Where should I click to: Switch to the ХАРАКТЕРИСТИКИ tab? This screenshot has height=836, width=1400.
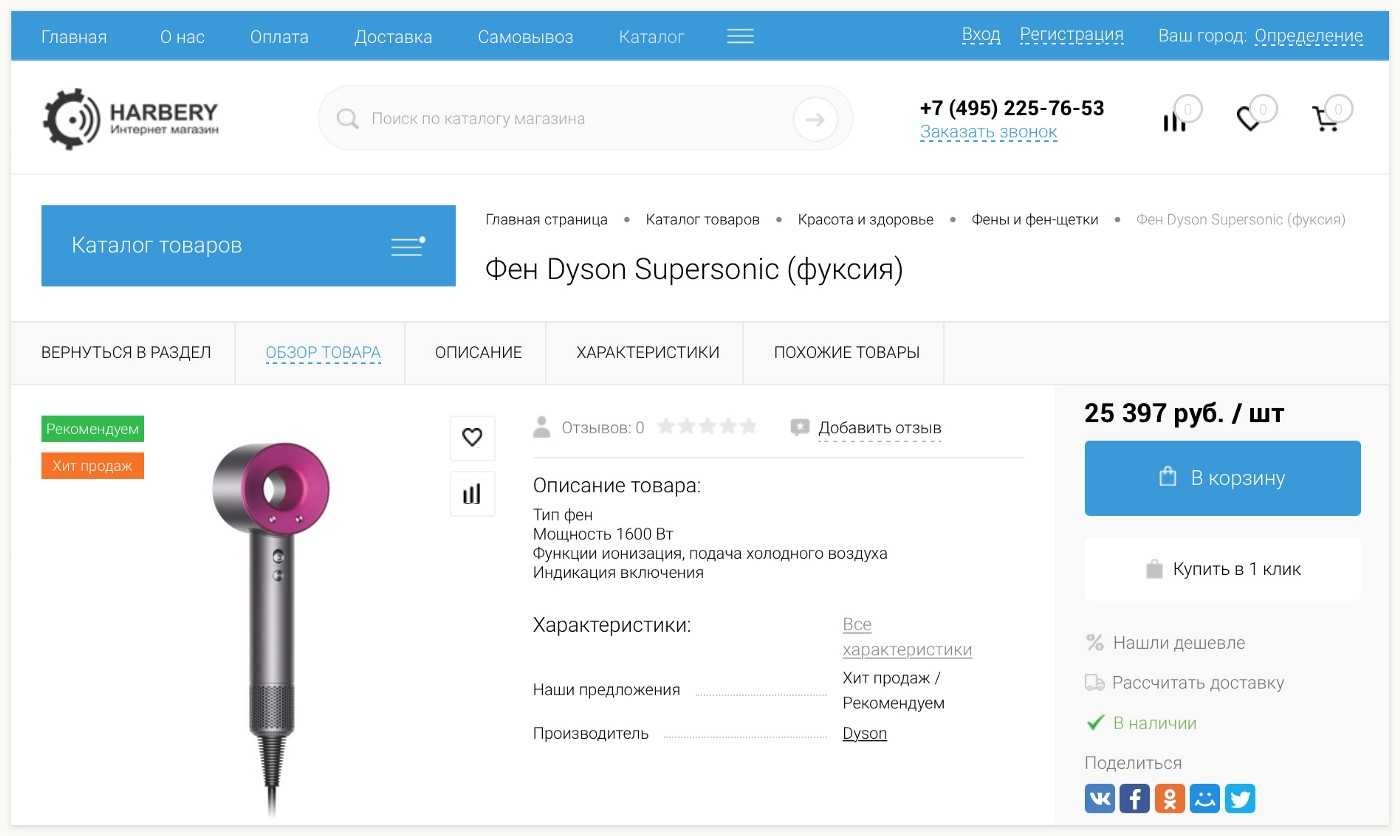pyautogui.click(x=648, y=352)
